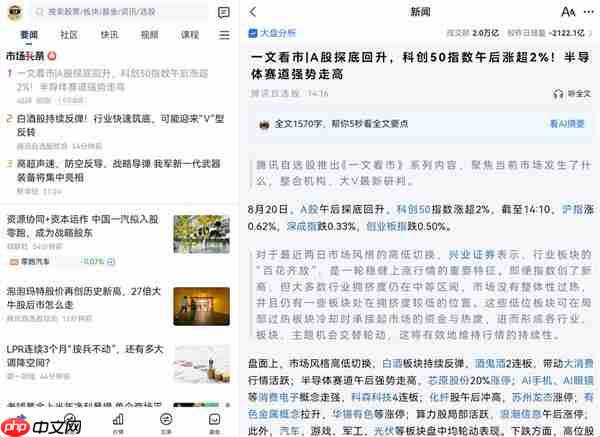Open the hamburger menu for more channels
Image resolution: width=600 pixels, height=437 pixels.
225,35
